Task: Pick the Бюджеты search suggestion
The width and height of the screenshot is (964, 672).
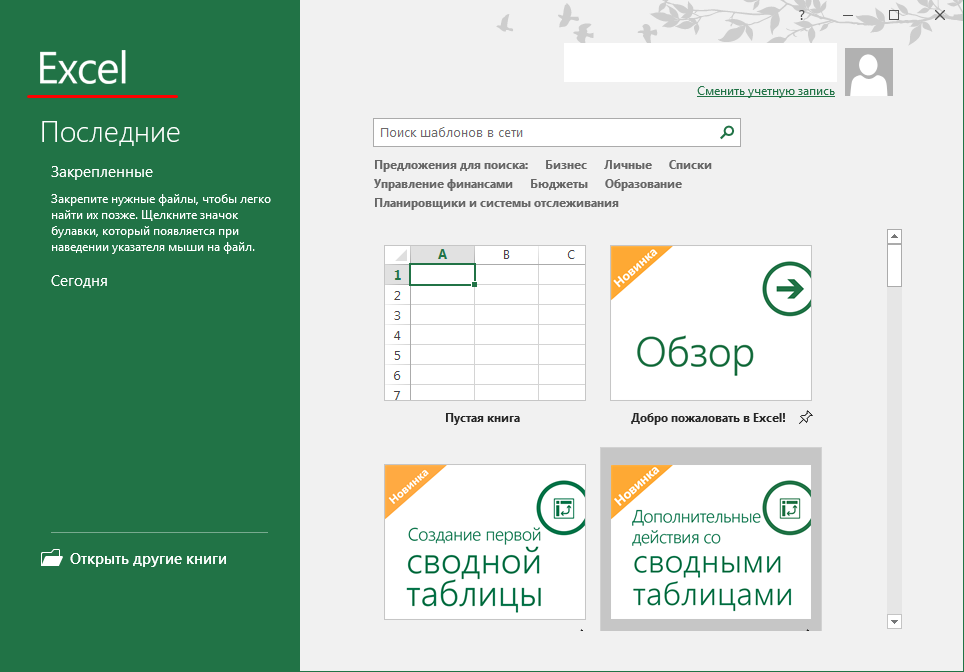Action: pos(558,184)
